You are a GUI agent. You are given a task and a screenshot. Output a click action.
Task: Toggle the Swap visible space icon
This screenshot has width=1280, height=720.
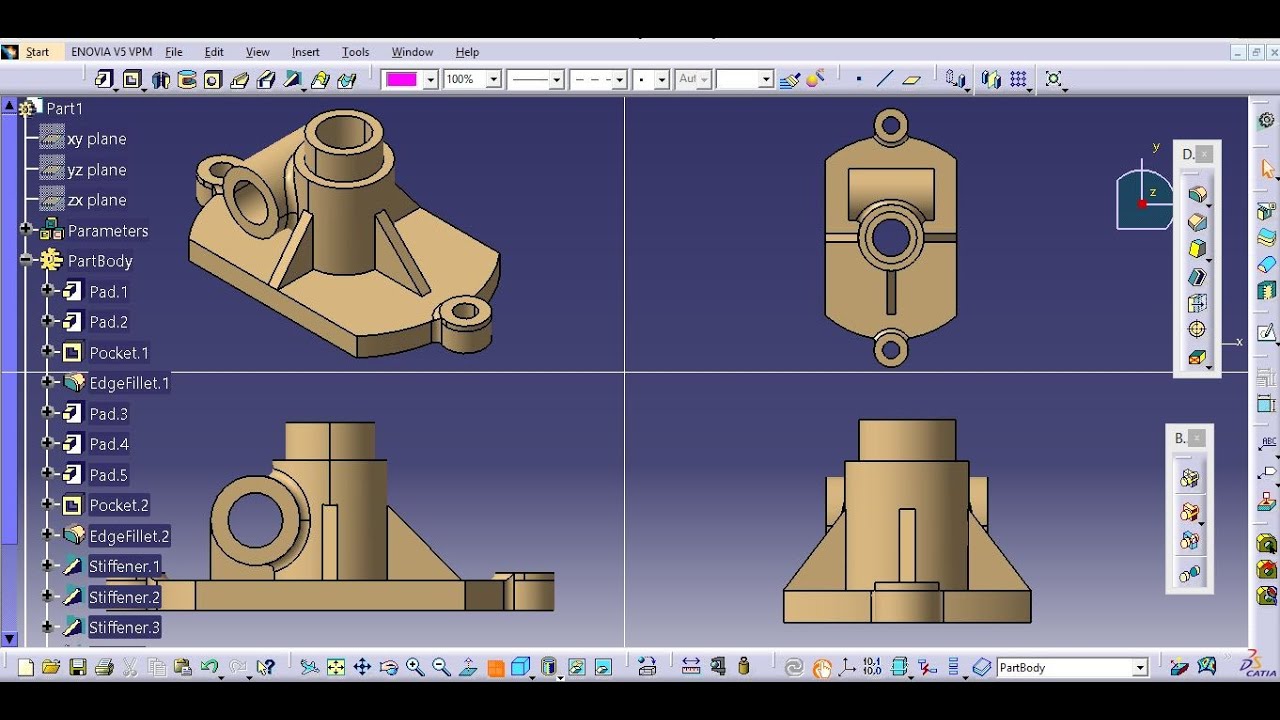click(x=603, y=667)
